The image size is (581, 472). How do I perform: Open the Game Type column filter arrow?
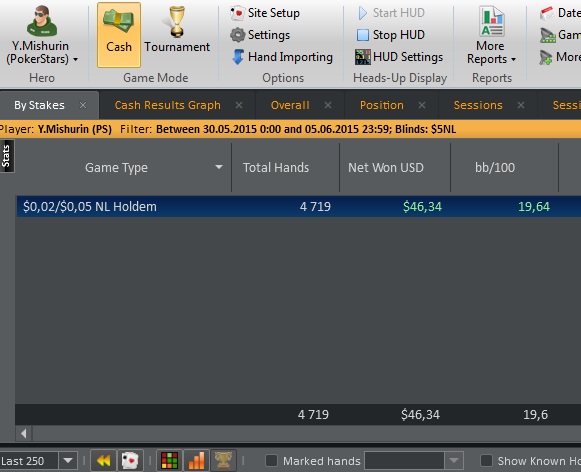click(x=219, y=167)
